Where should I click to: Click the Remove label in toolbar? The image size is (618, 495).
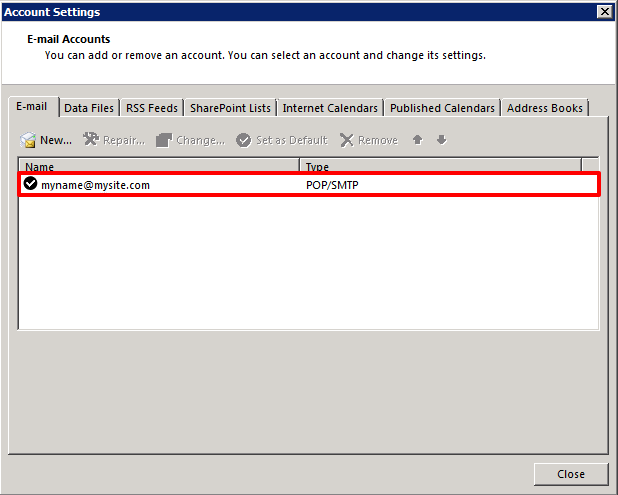(378, 140)
